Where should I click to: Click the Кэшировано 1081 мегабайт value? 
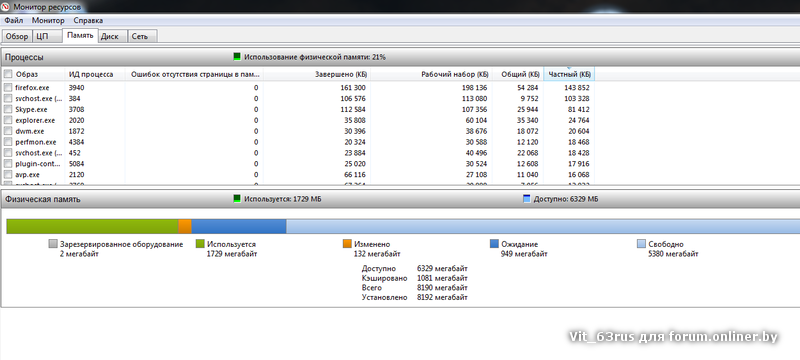pos(442,278)
